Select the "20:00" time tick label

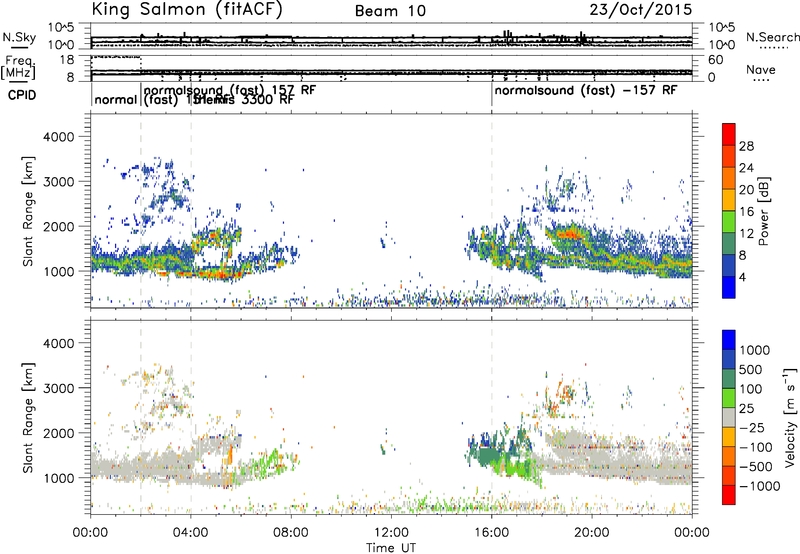592,533
